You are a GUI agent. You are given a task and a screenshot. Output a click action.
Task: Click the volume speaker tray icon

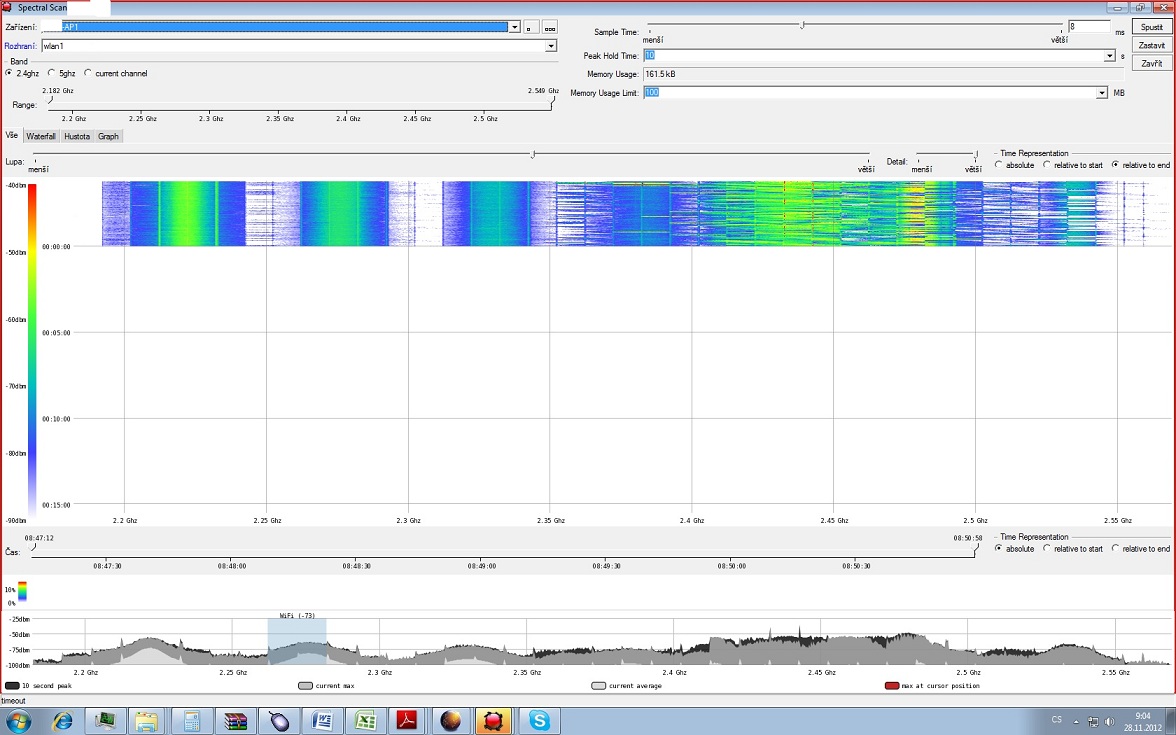(1109, 722)
